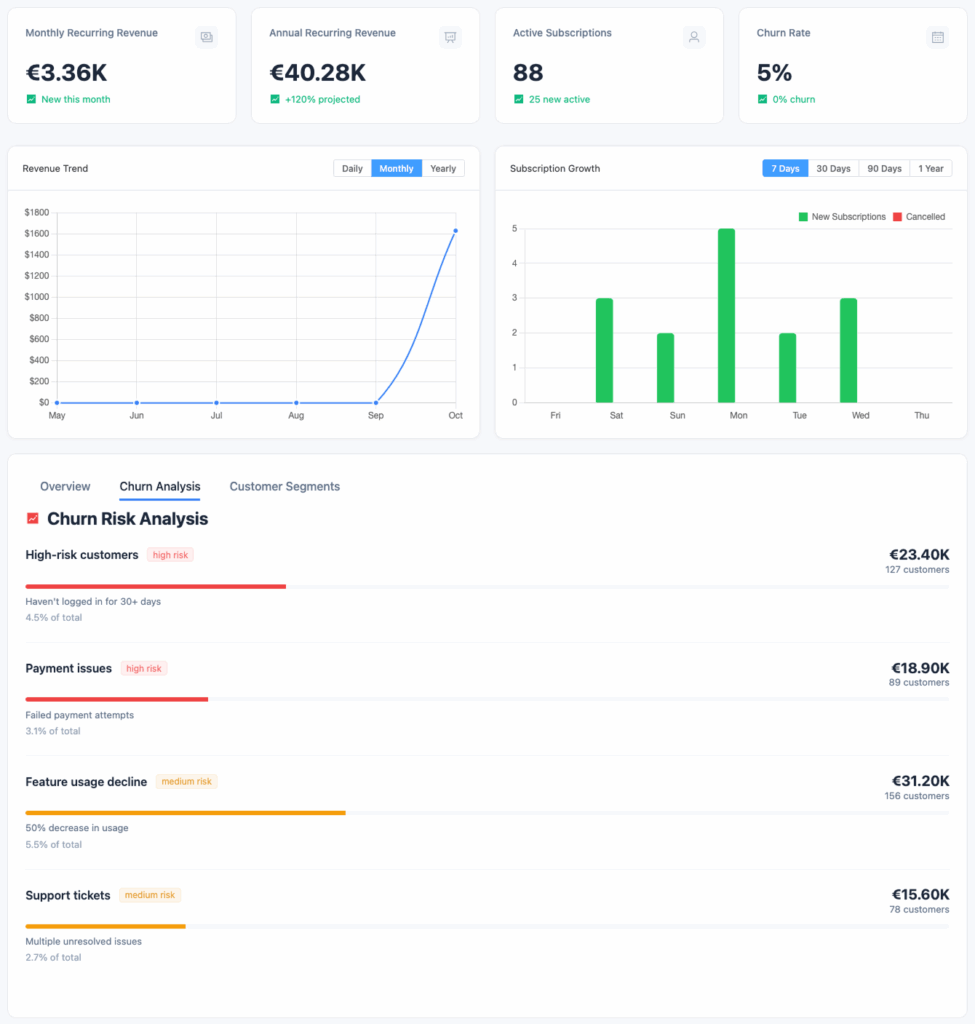Click the Churn Rate calendar icon
The width and height of the screenshot is (975, 1024).
pos(938,37)
